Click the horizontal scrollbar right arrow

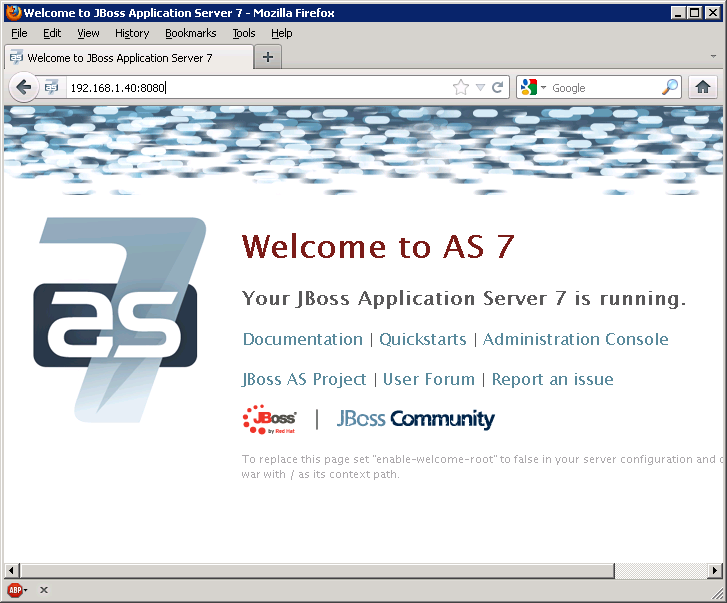[x=714, y=570]
